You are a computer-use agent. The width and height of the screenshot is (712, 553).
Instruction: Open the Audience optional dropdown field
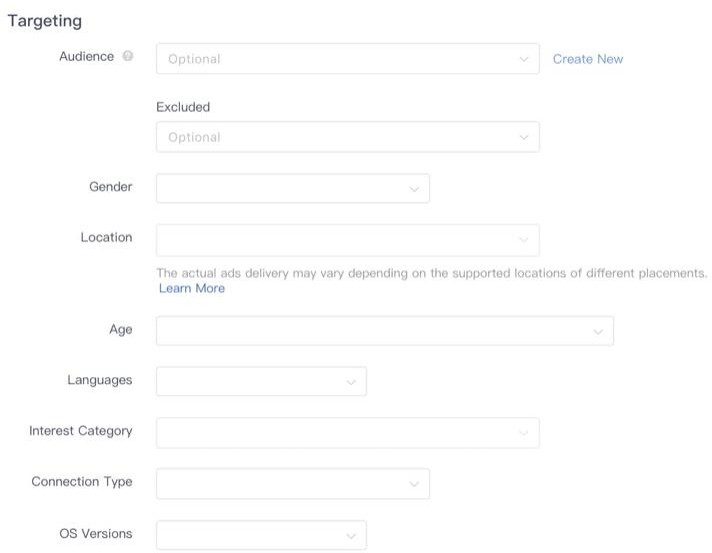click(348, 59)
